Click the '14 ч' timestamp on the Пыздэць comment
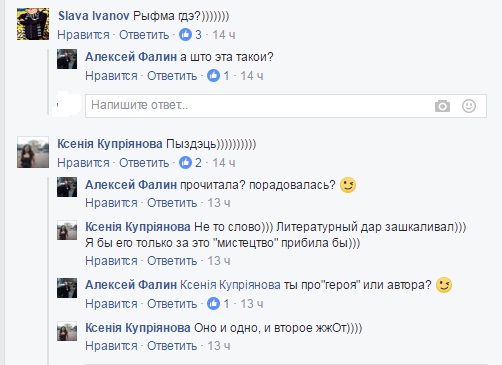 (x=224, y=163)
